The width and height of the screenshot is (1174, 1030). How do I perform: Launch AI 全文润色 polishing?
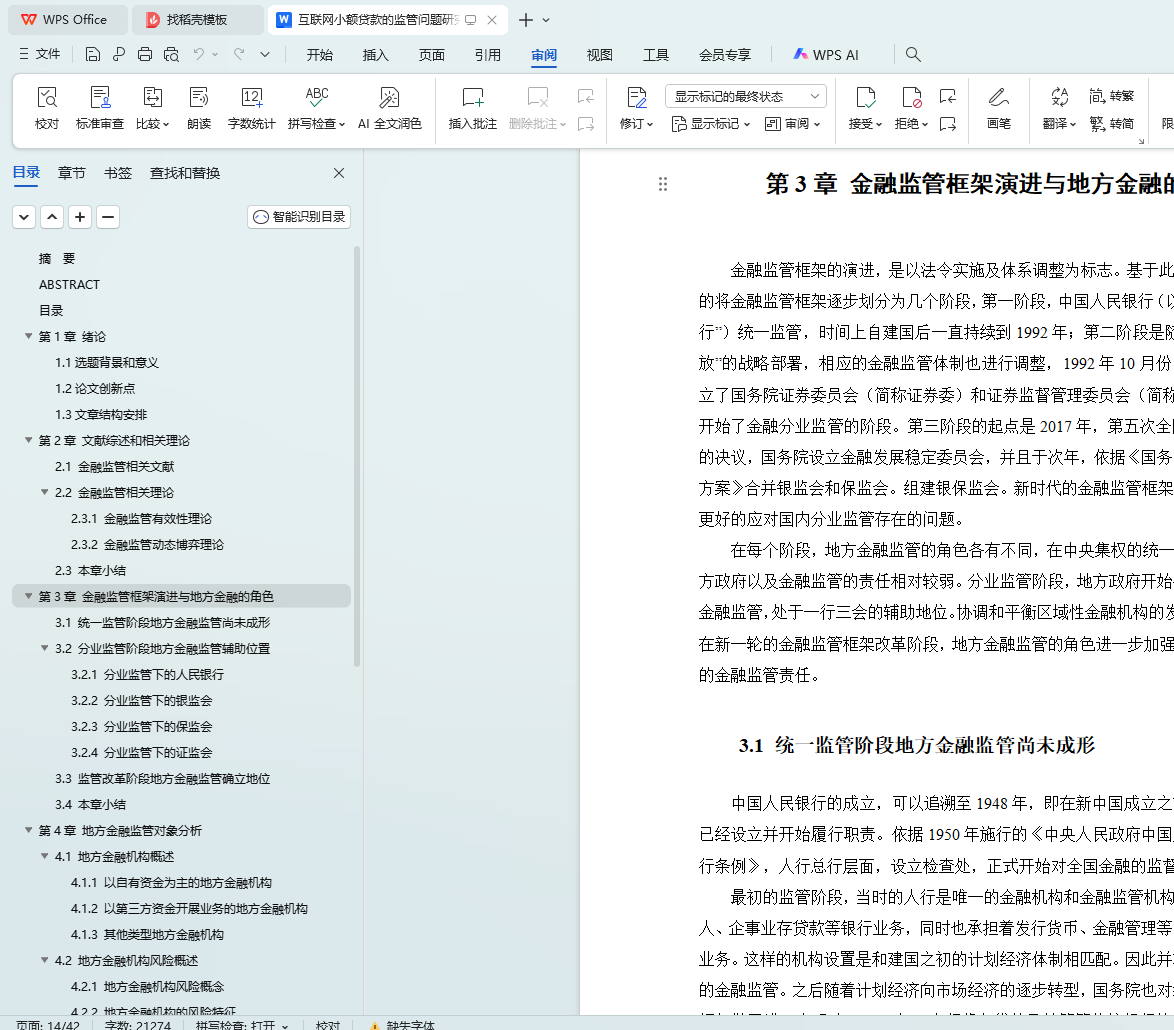pyautogui.click(x=389, y=108)
